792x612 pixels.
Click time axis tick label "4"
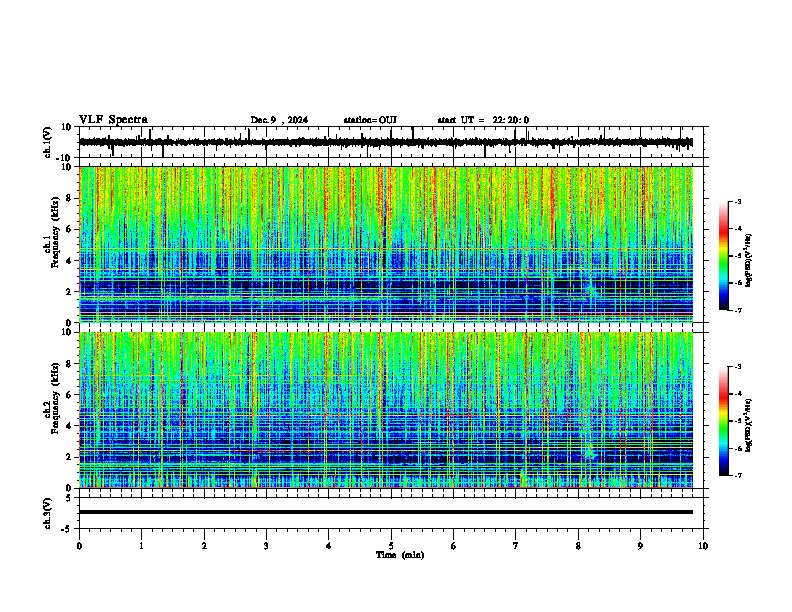pos(329,546)
